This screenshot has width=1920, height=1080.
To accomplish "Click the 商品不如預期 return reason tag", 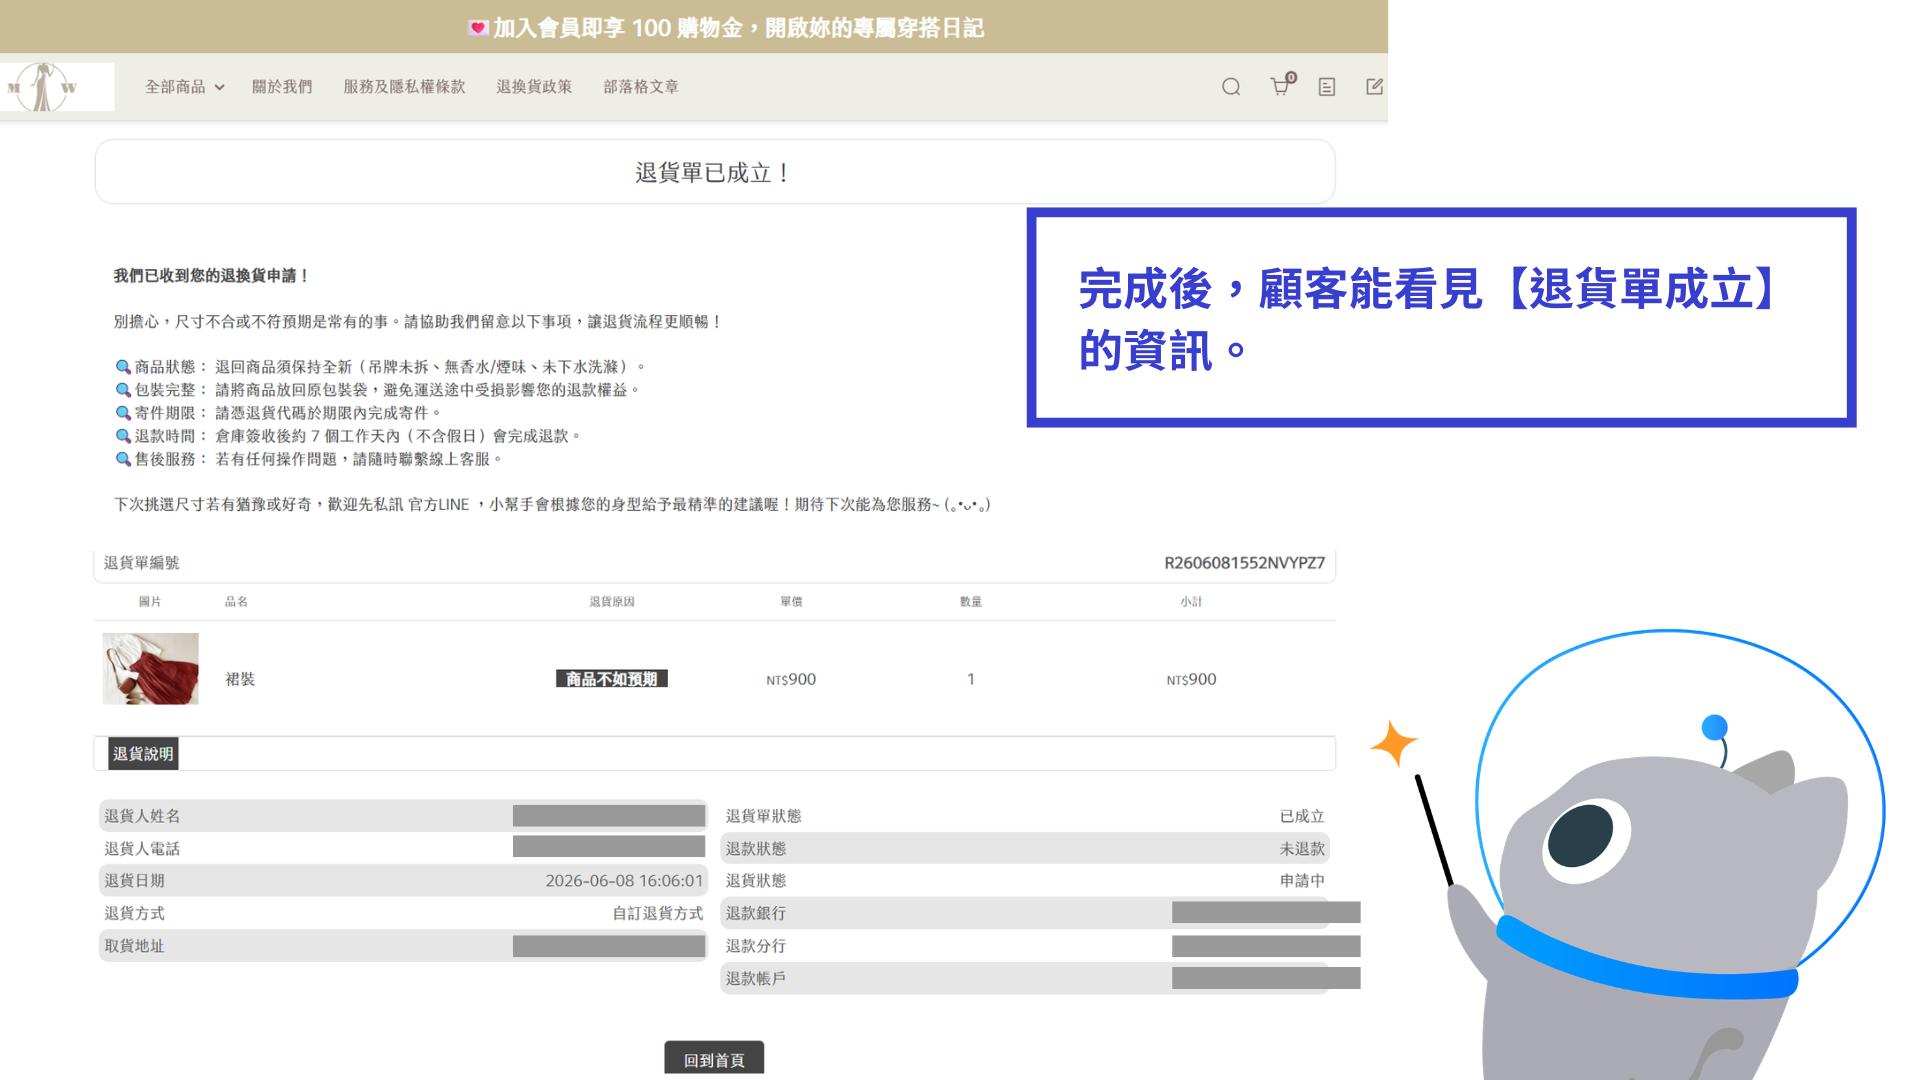I will click(611, 679).
